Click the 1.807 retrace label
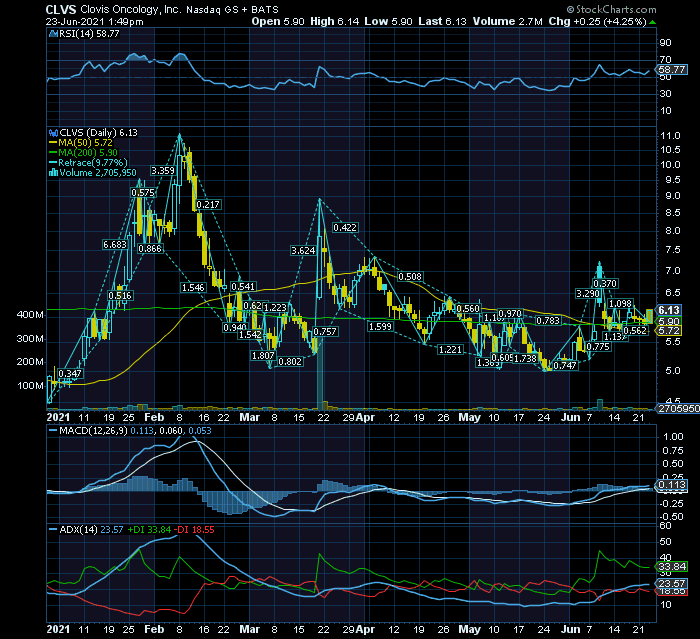 (x=263, y=355)
